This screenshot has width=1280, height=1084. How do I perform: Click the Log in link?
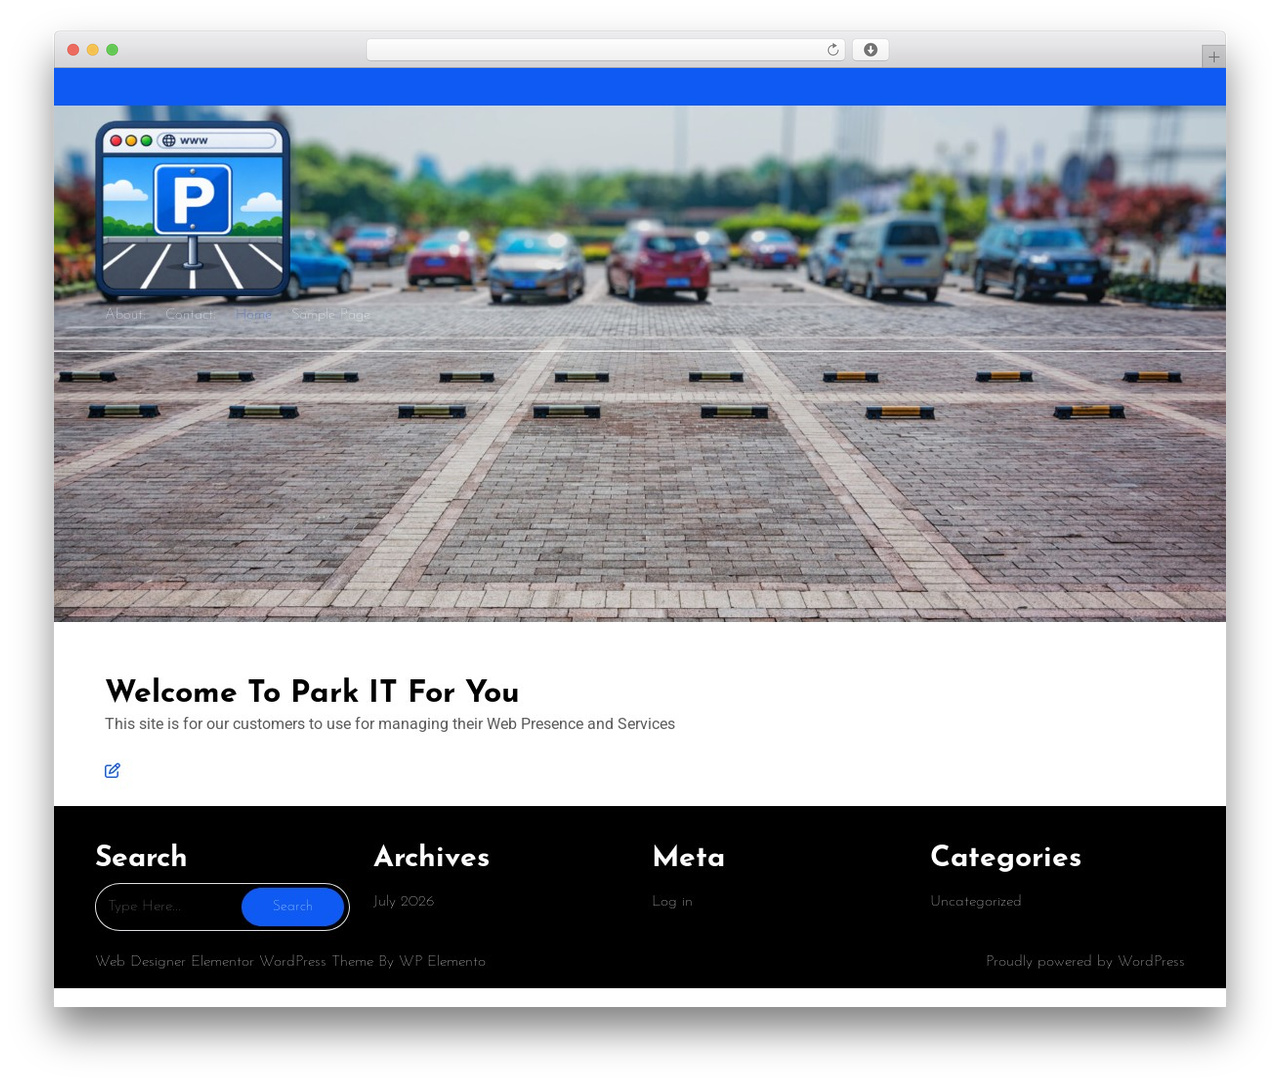coord(672,901)
